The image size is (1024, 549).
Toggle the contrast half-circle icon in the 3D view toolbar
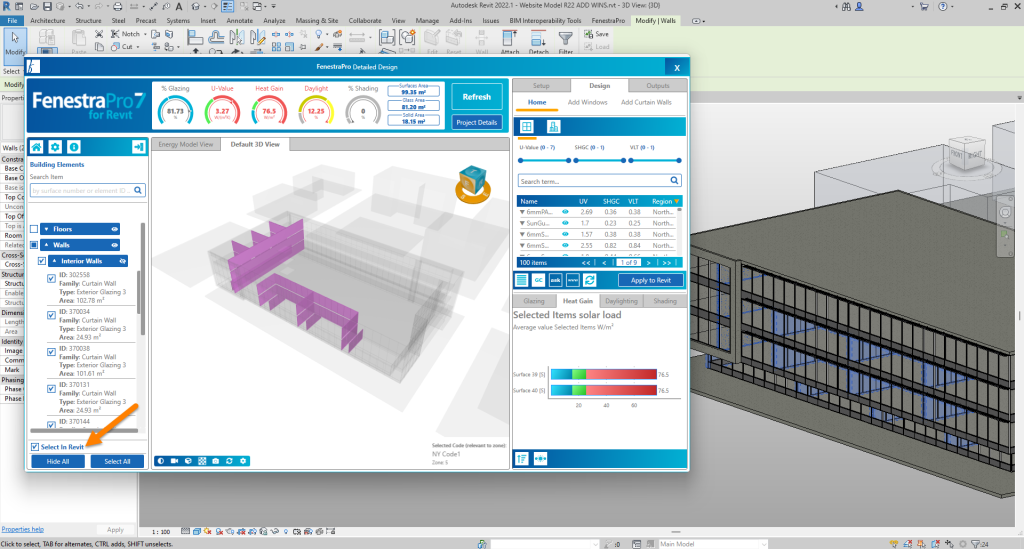[x=161, y=461]
